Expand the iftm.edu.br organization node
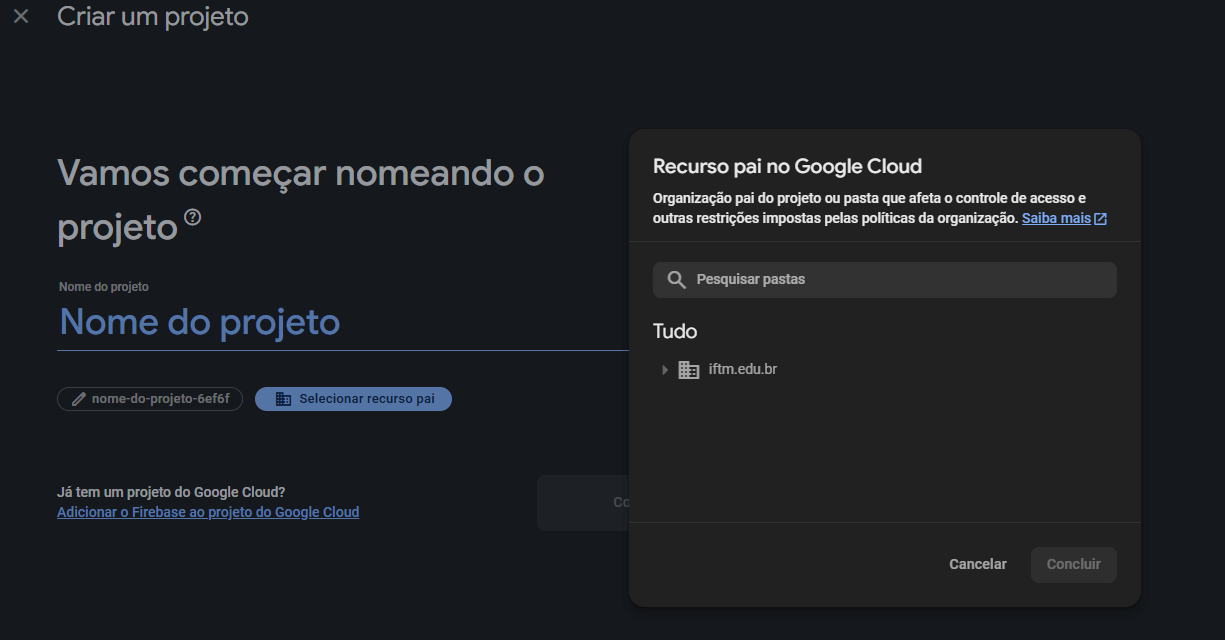The image size is (1225, 640). click(x=664, y=370)
